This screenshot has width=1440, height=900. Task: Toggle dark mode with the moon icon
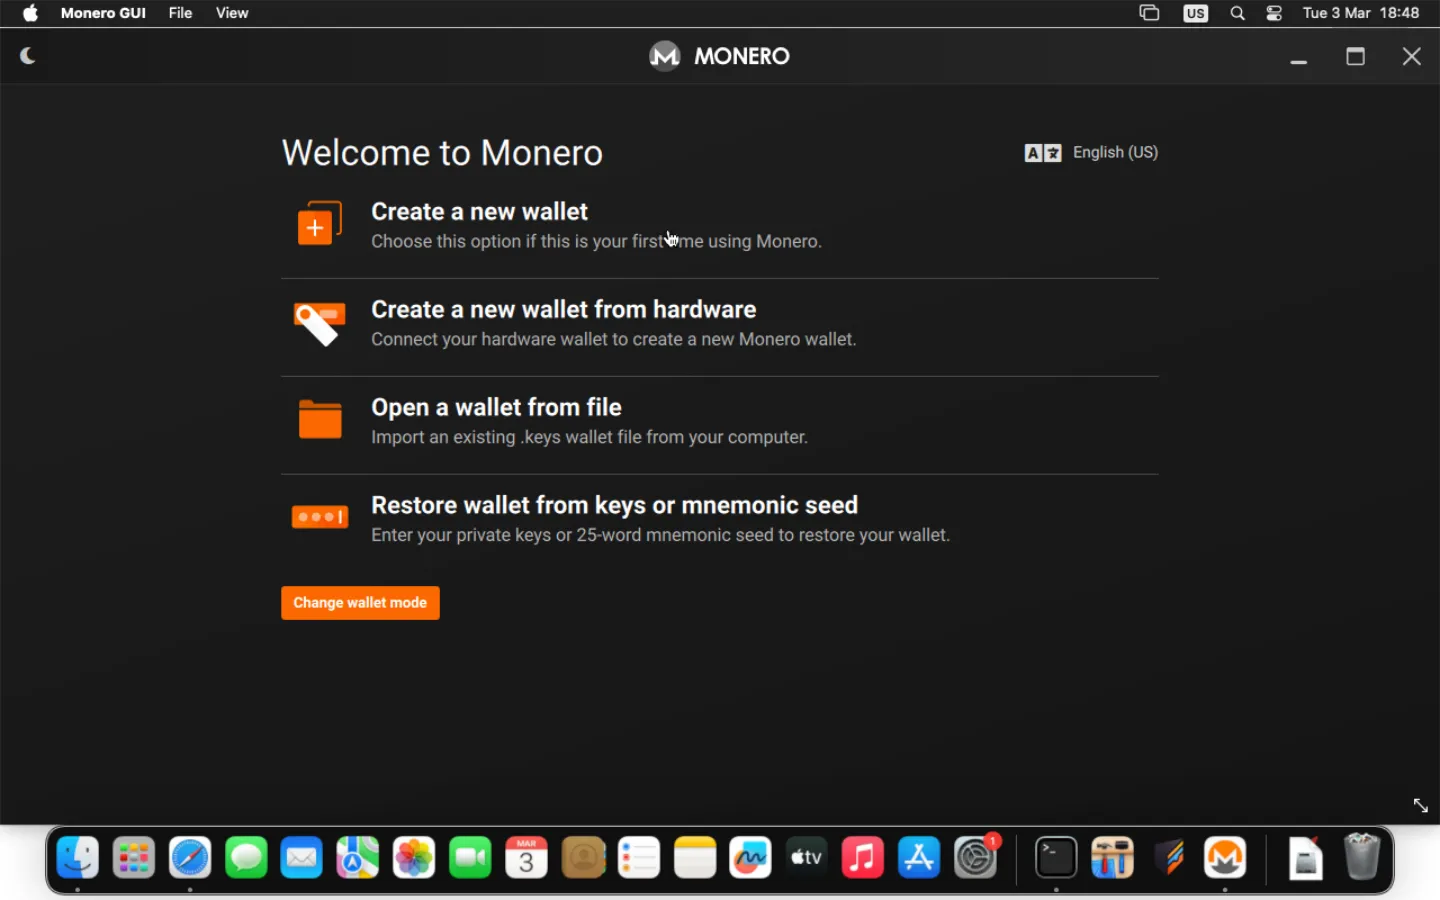click(x=28, y=56)
